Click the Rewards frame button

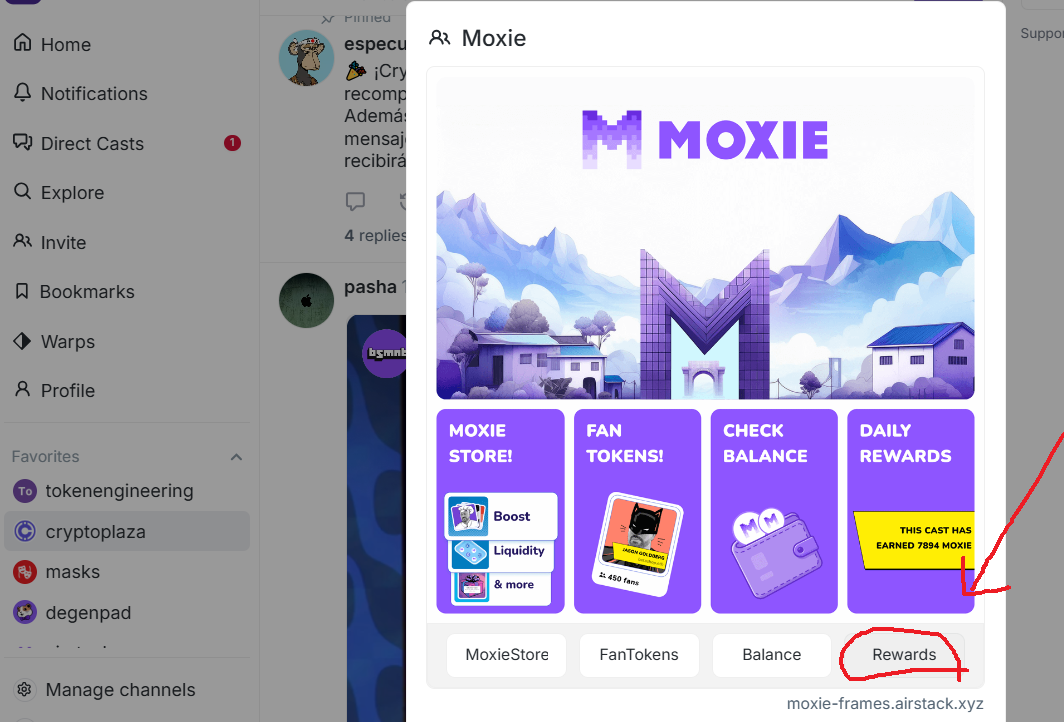[x=904, y=655]
